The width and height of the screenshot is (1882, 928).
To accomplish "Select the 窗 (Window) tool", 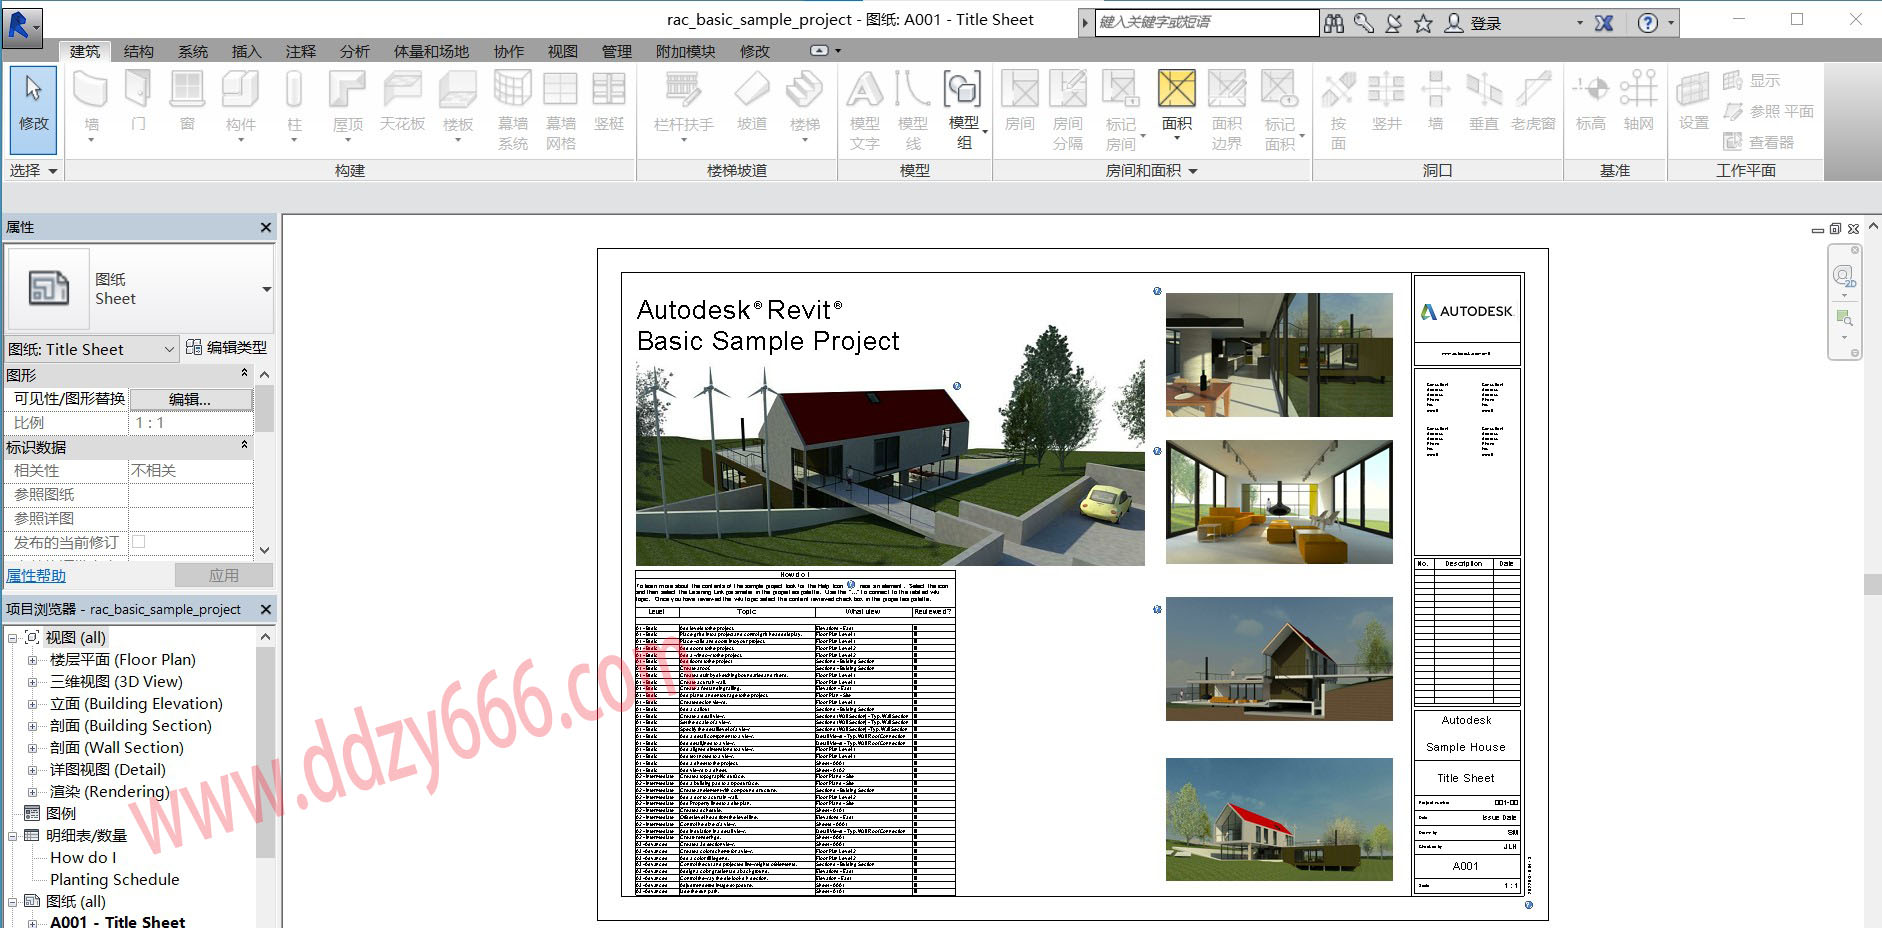I will pyautogui.click(x=187, y=101).
